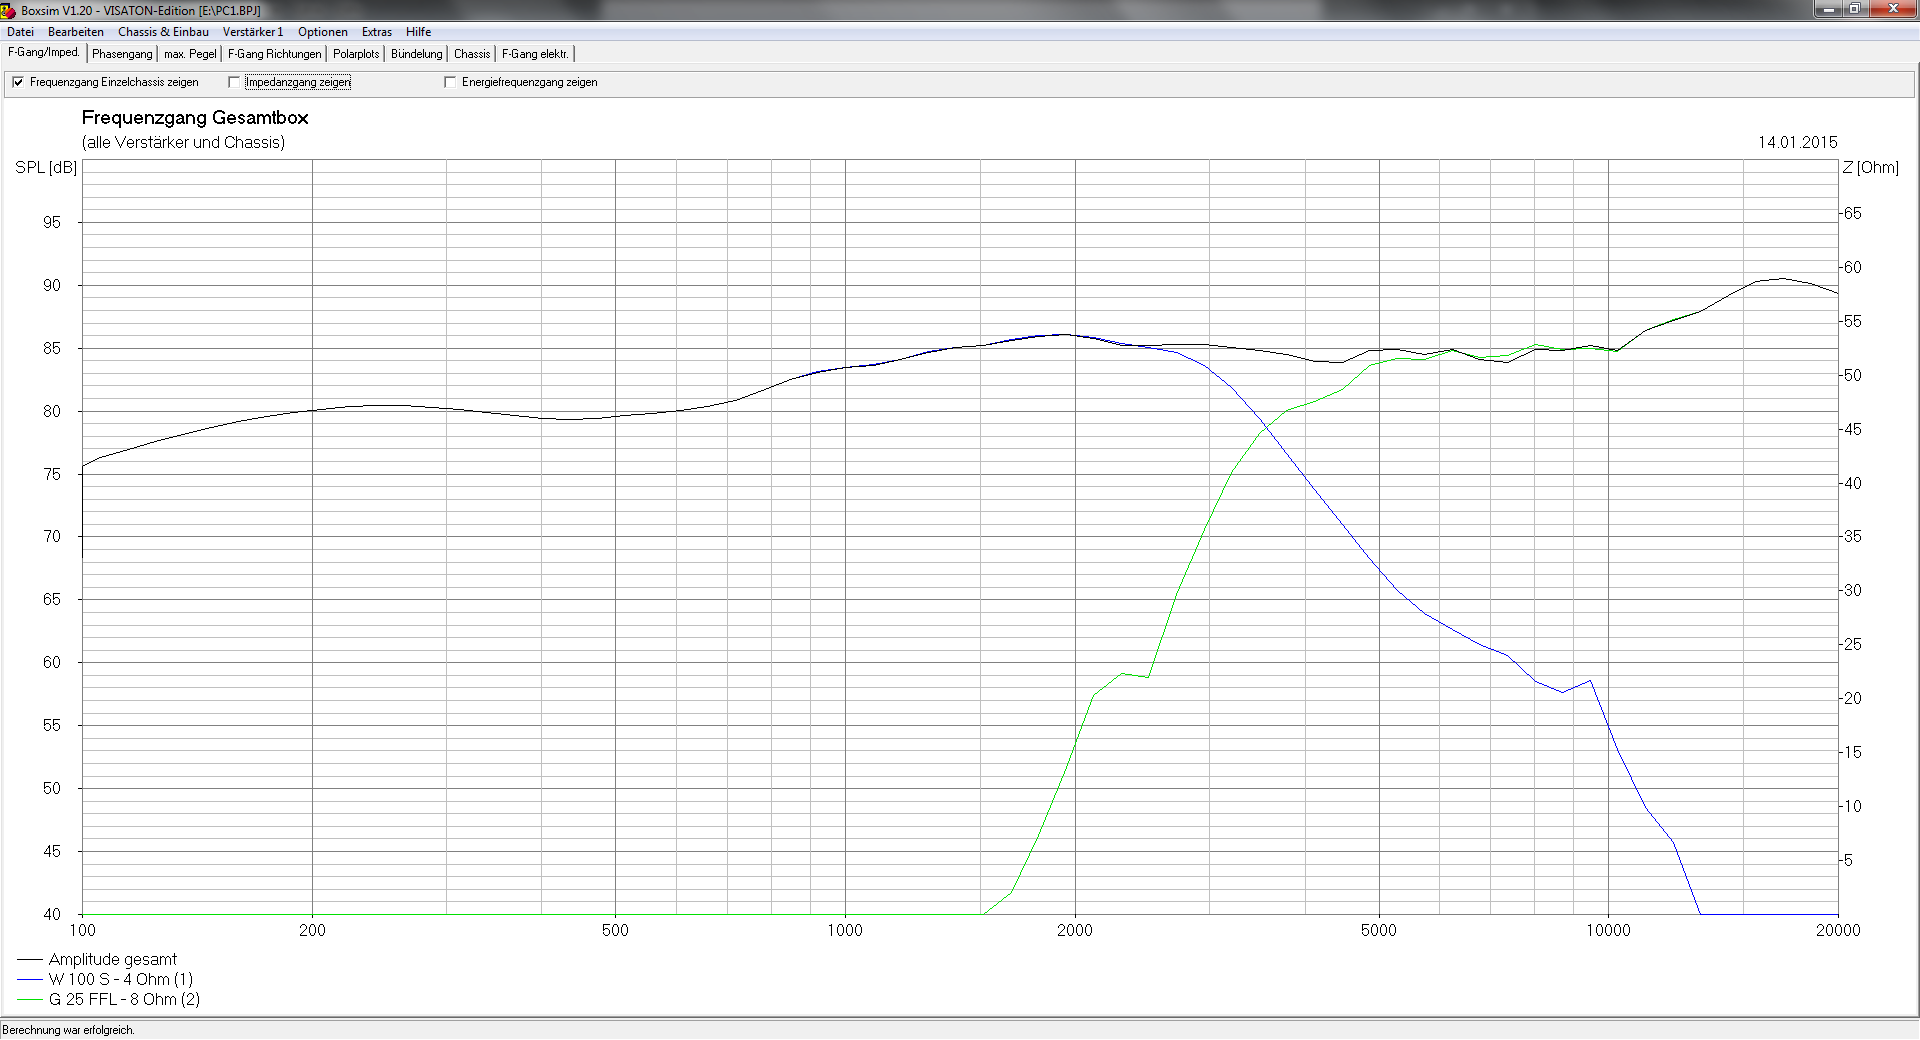
Task: Open the Hilfe menu
Action: [418, 32]
